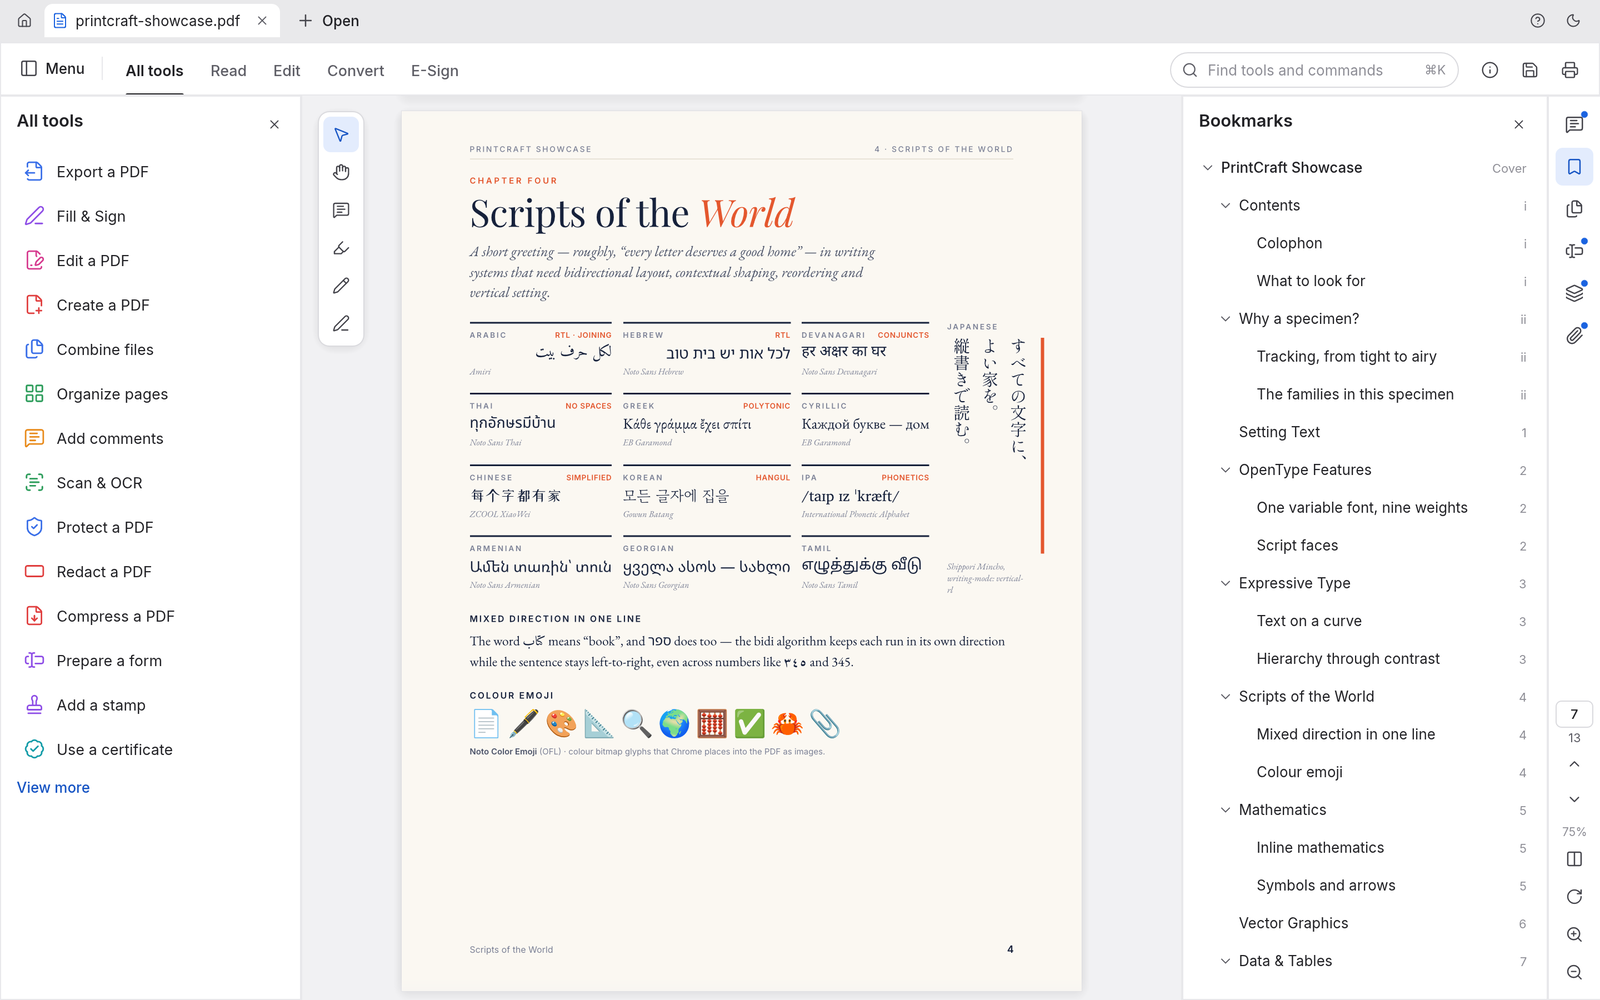Print the document using printer icon
The width and height of the screenshot is (1600, 1000).
coord(1570,70)
